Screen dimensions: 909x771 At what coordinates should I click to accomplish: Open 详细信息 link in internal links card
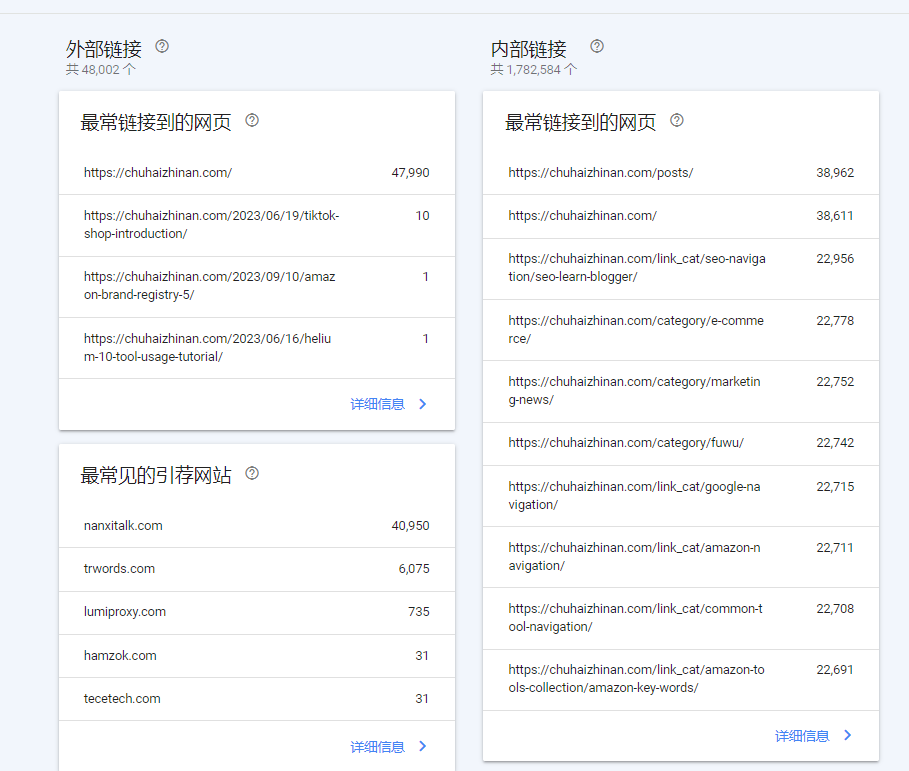(802, 736)
